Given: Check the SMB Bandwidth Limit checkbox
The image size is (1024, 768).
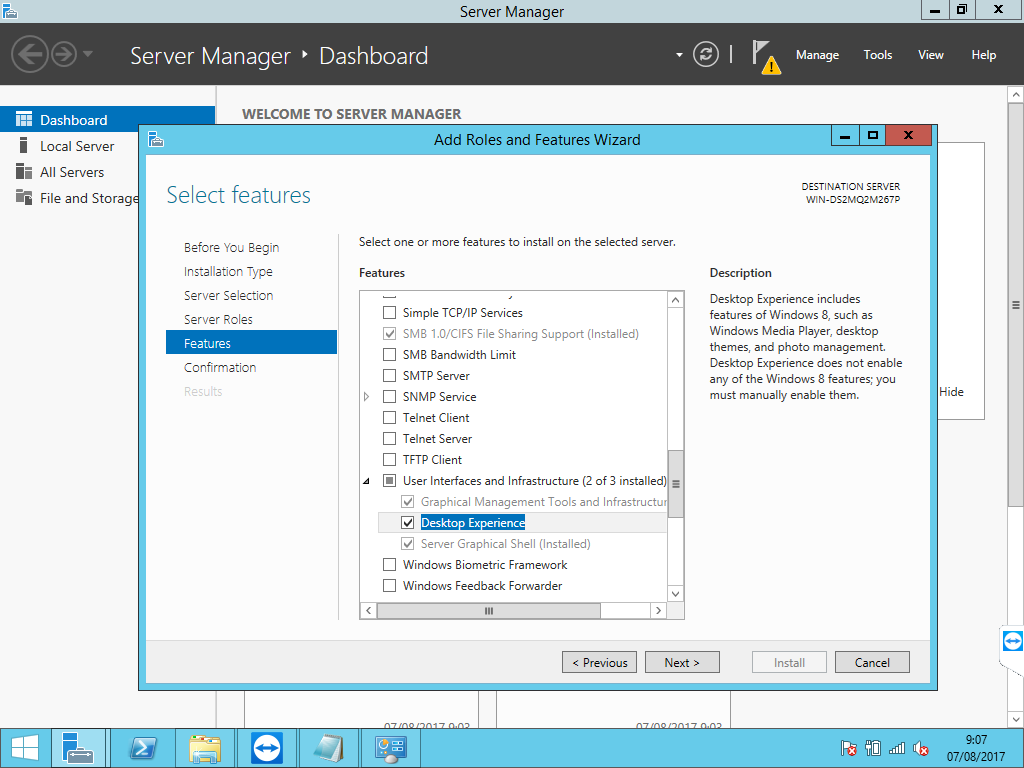Looking at the screenshot, I should pyautogui.click(x=389, y=355).
